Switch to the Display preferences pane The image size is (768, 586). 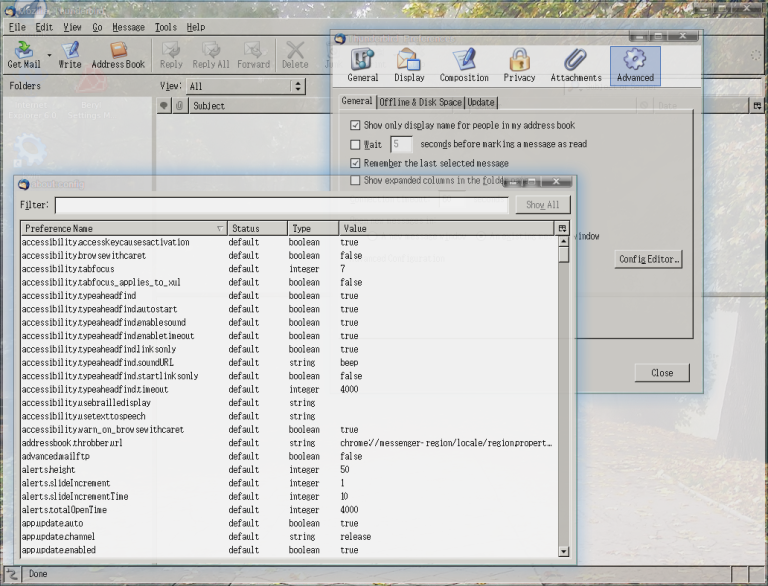tap(409, 65)
